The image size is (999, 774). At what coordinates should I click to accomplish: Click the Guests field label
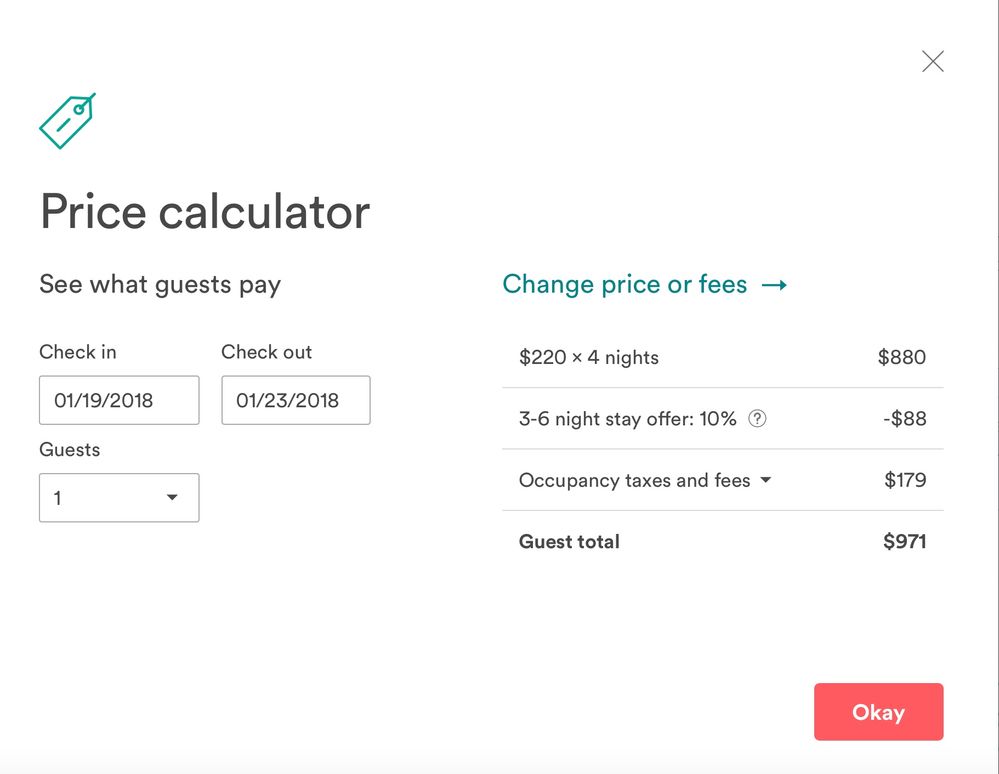pos(70,450)
